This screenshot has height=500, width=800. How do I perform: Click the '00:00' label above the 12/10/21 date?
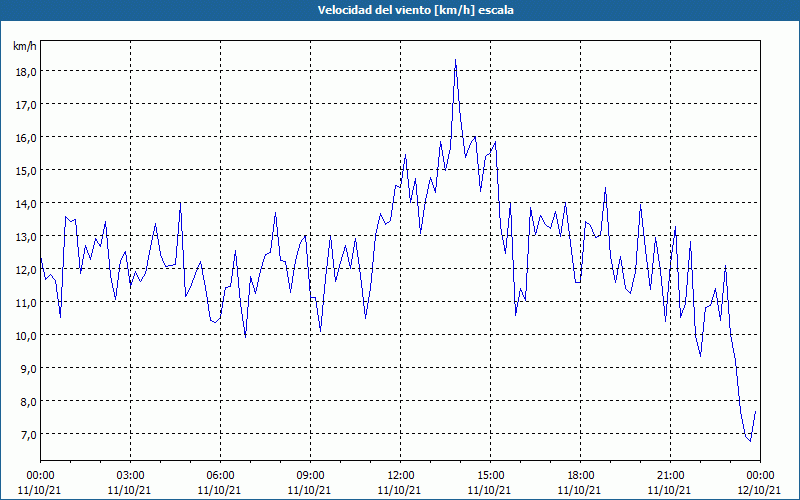760,476
